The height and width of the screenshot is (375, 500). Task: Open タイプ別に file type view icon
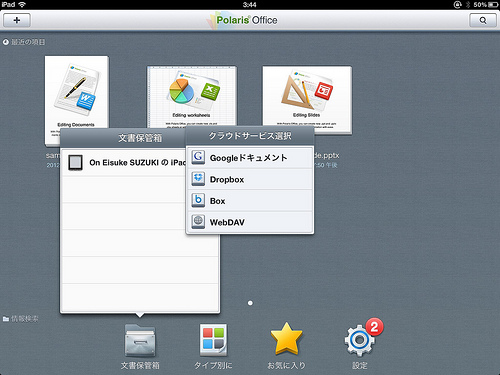click(x=213, y=340)
